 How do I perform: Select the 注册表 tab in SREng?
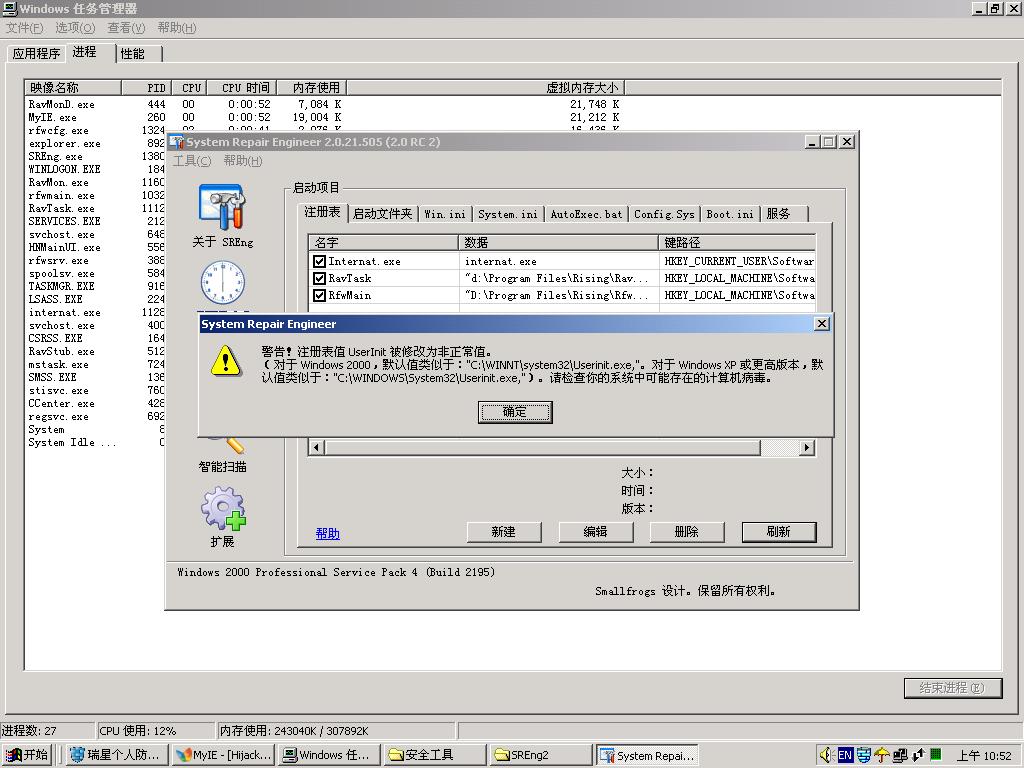coord(322,212)
